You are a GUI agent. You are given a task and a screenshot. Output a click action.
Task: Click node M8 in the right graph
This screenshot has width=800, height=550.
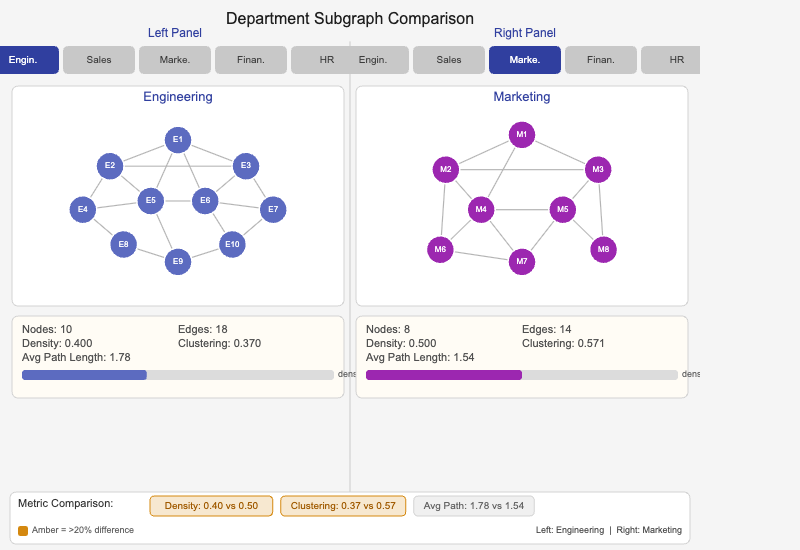coord(603,249)
